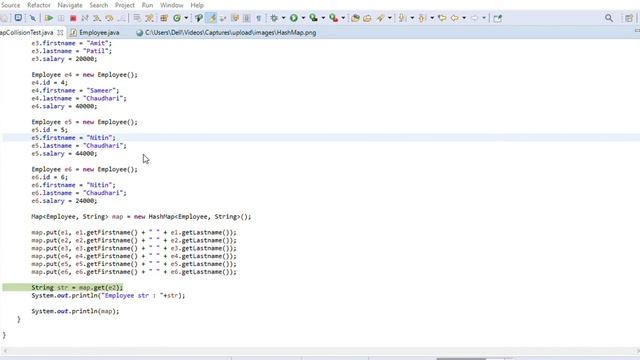Click the Forward navigation arrow
This screenshot has width=640, height=360.
(x=474, y=18)
